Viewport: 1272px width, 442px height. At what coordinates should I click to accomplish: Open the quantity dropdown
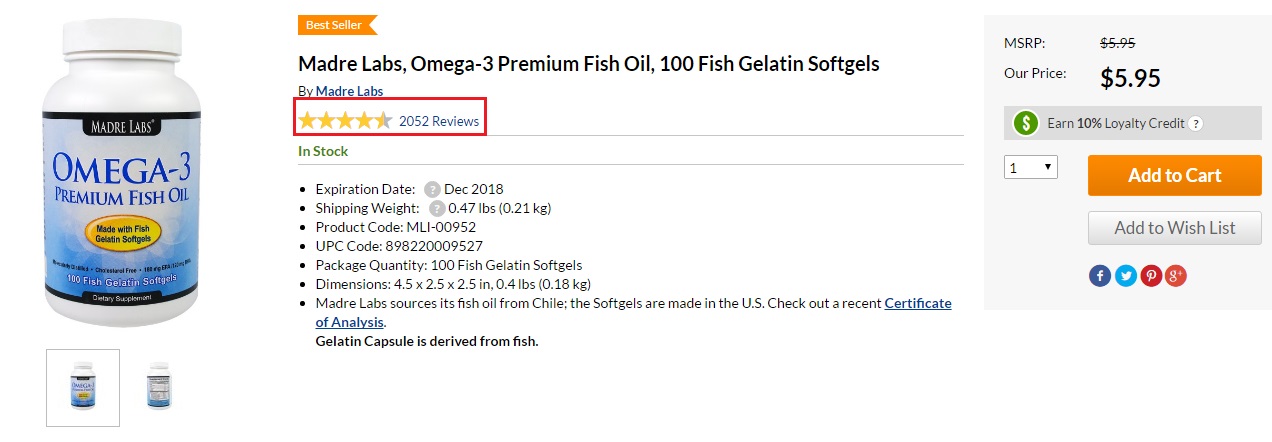(1030, 168)
